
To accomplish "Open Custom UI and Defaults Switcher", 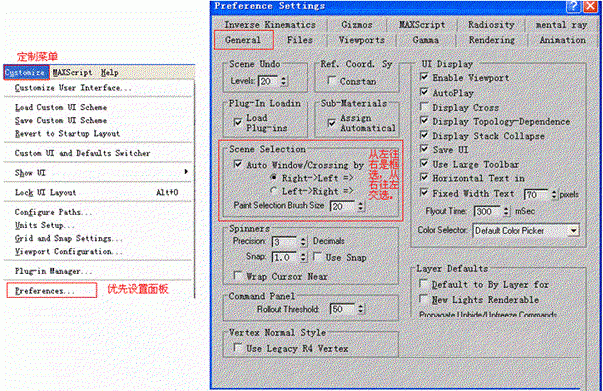I will [82, 153].
